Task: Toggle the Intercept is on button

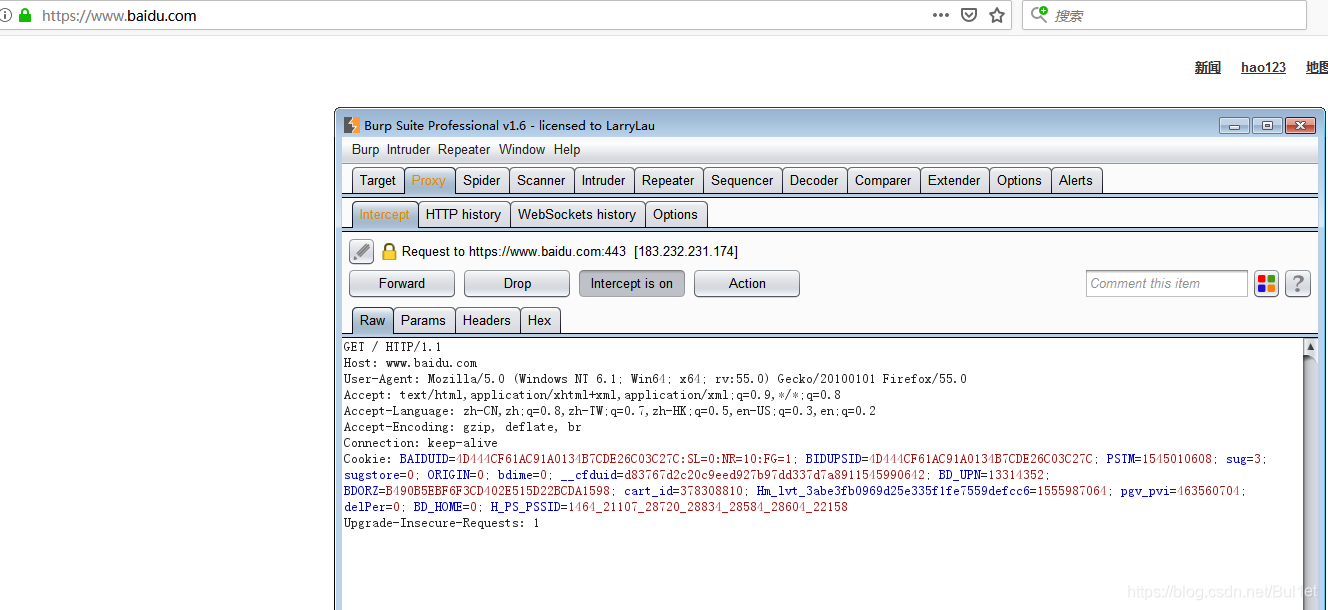Action: pyautogui.click(x=632, y=284)
